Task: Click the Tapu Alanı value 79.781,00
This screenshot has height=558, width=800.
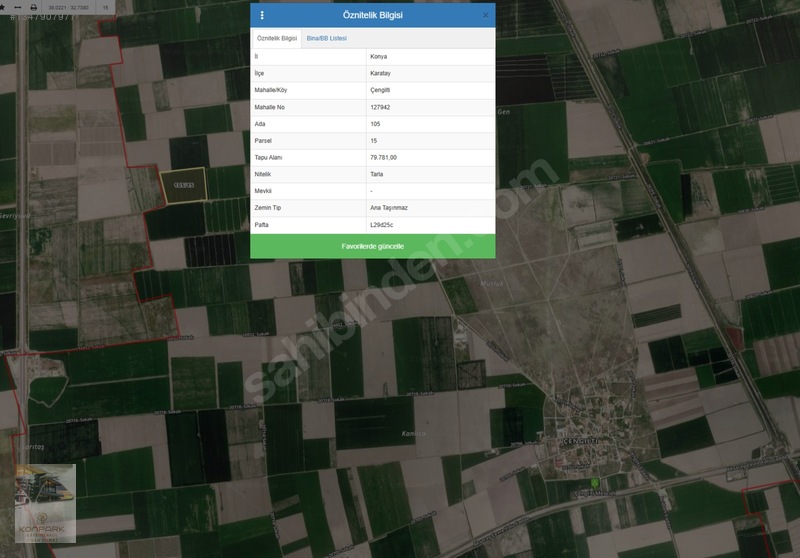Action: click(x=384, y=158)
